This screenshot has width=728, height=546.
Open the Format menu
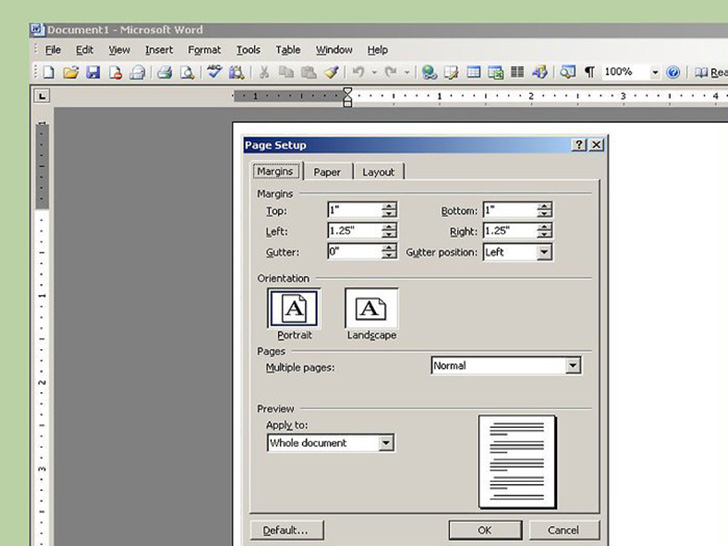(x=204, y=50)
